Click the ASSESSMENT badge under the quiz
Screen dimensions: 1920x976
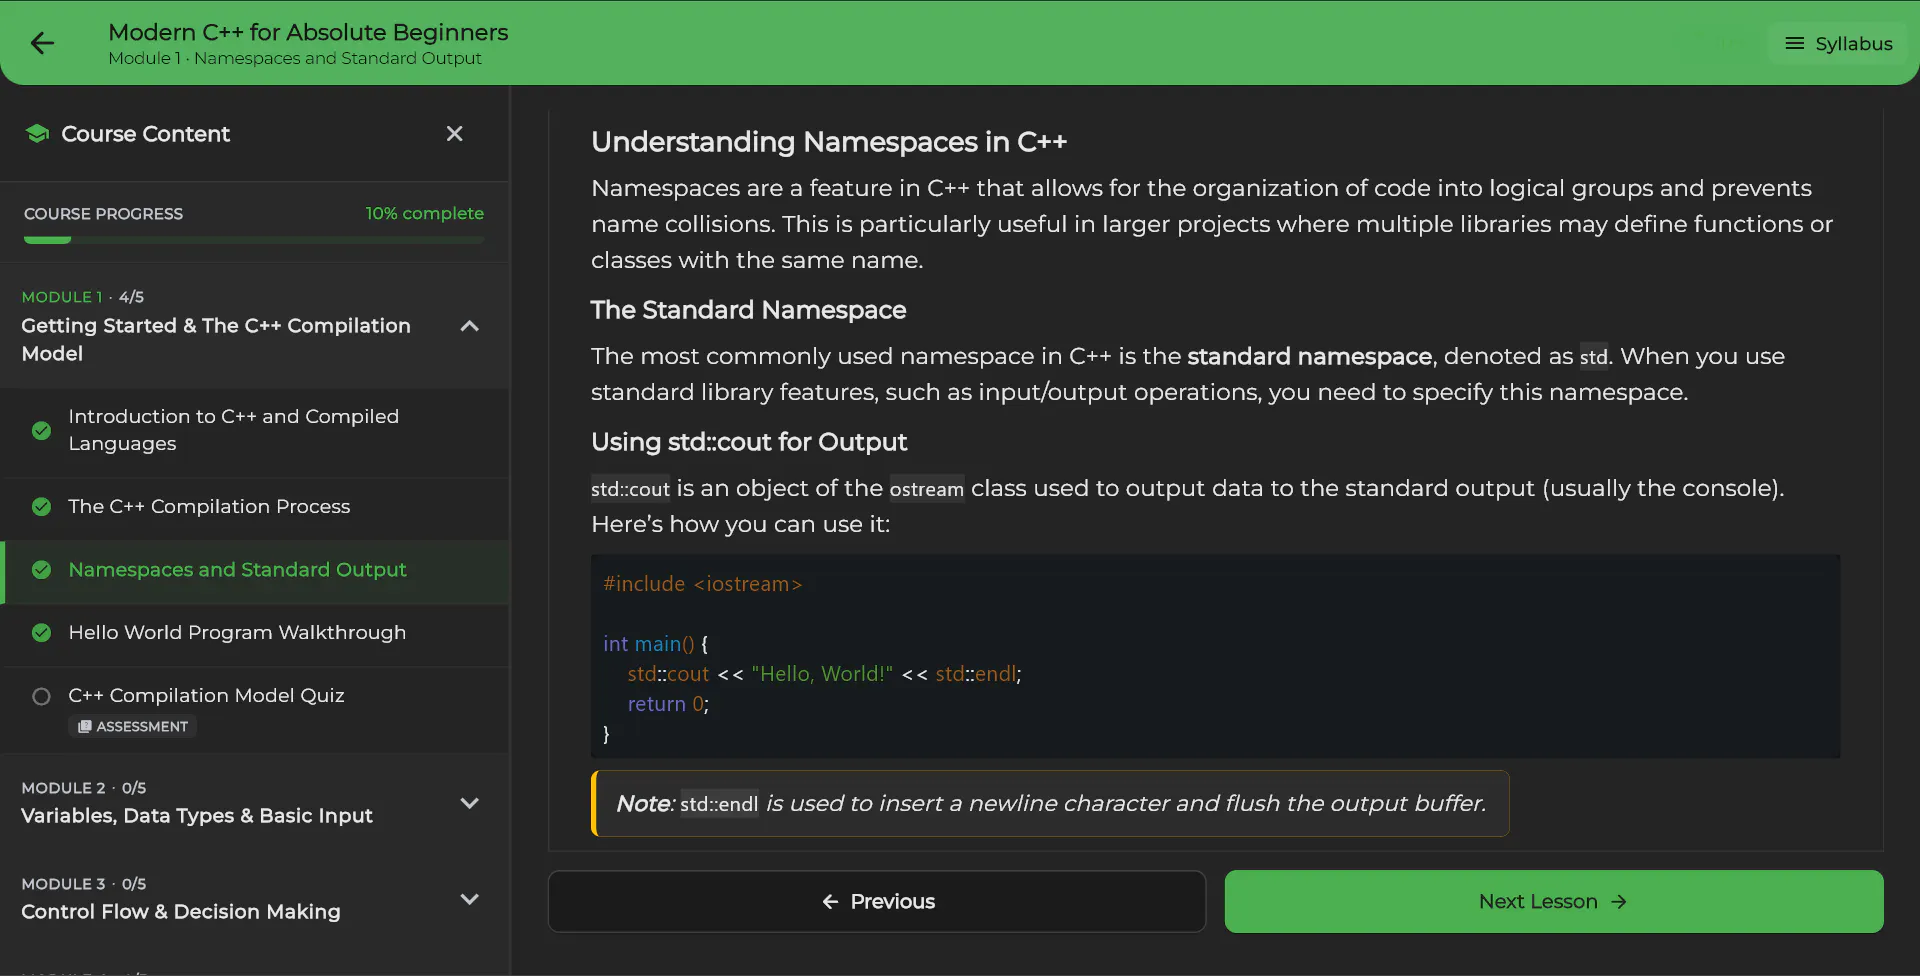(x=132, y=727)
